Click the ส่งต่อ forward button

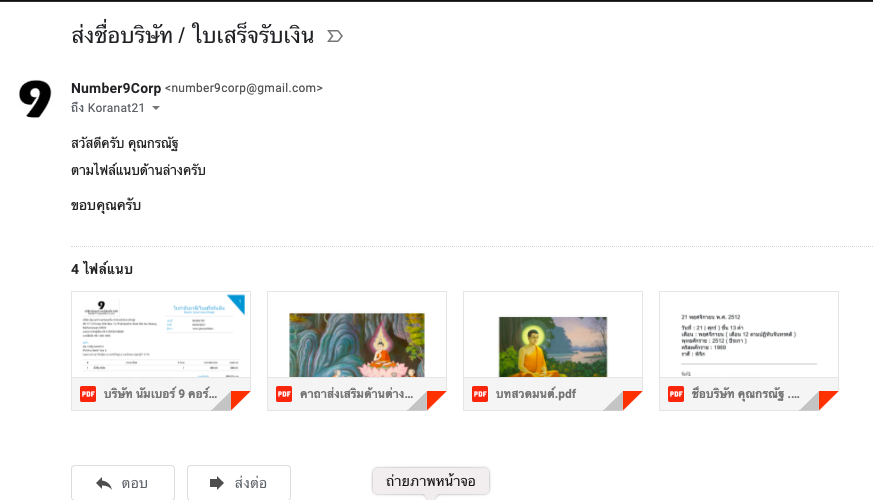[239, 483]
